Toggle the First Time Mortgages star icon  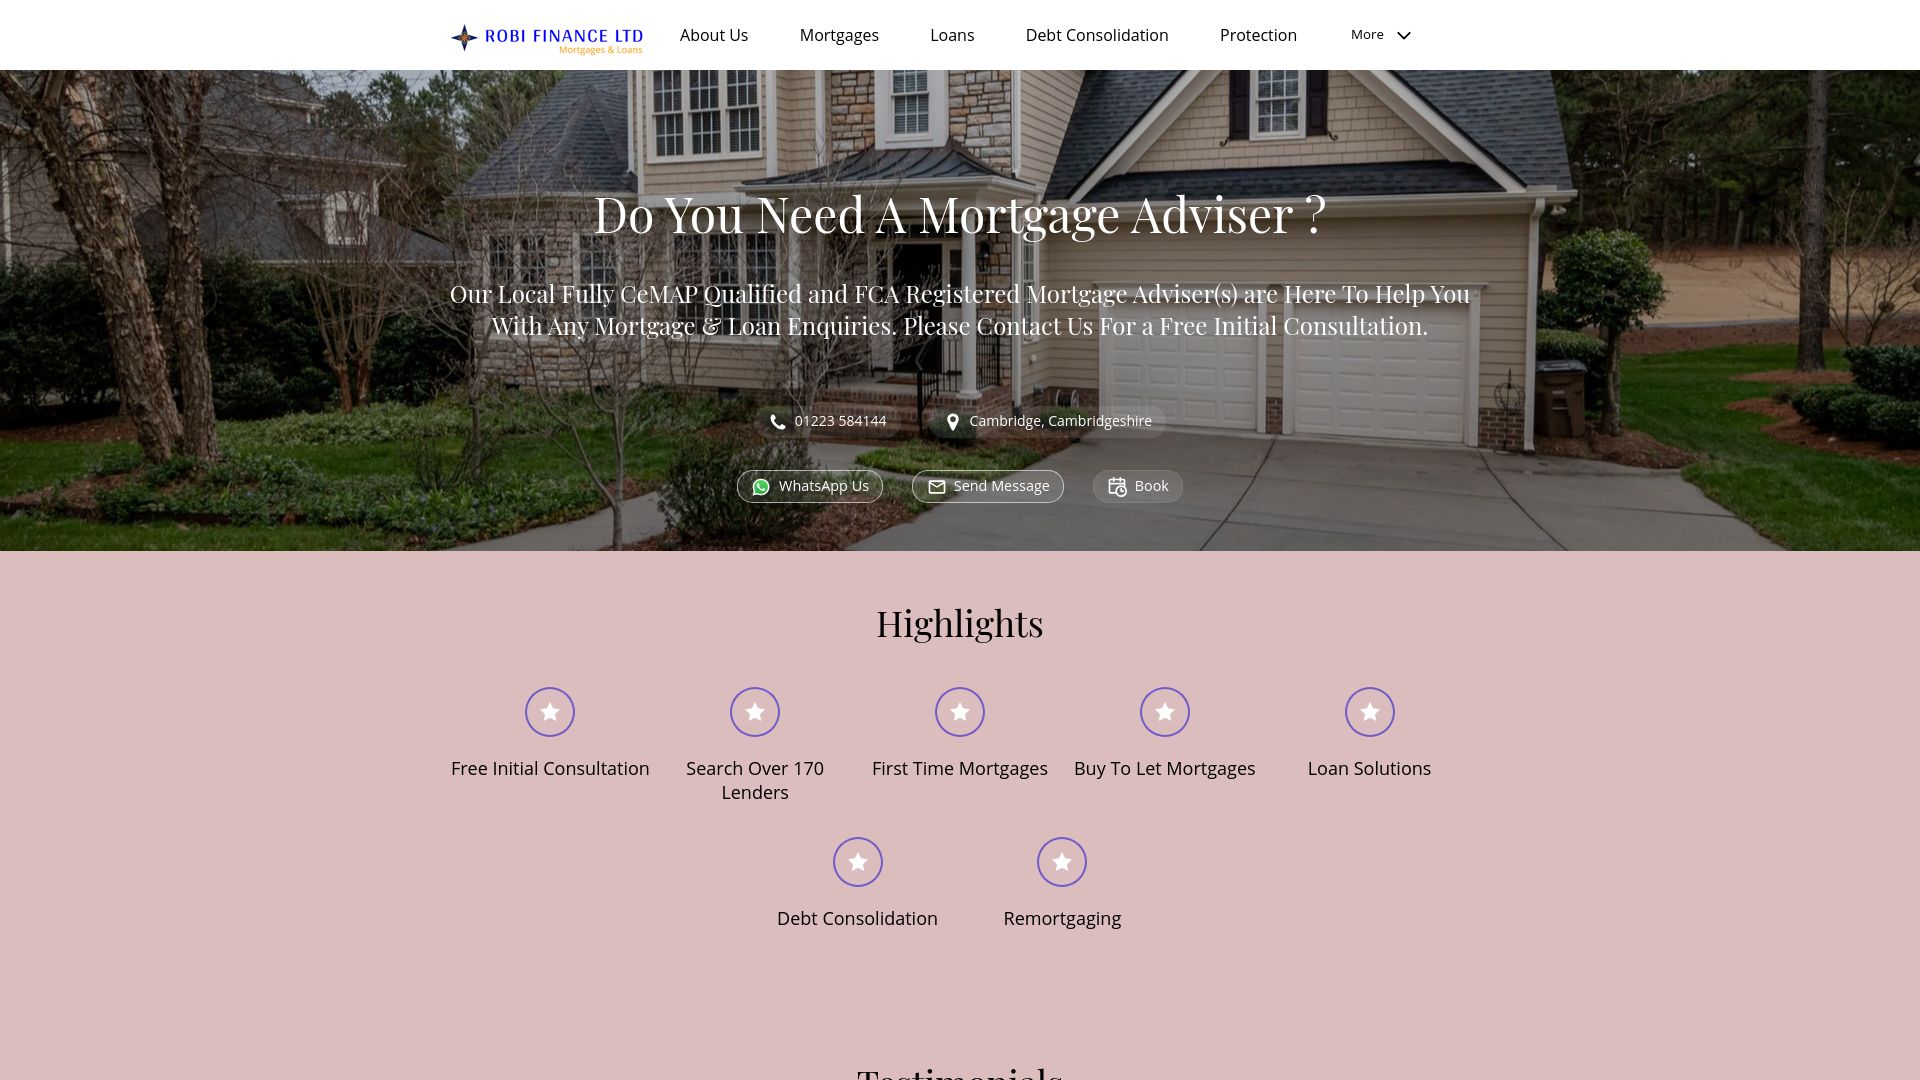coord(960,711)
